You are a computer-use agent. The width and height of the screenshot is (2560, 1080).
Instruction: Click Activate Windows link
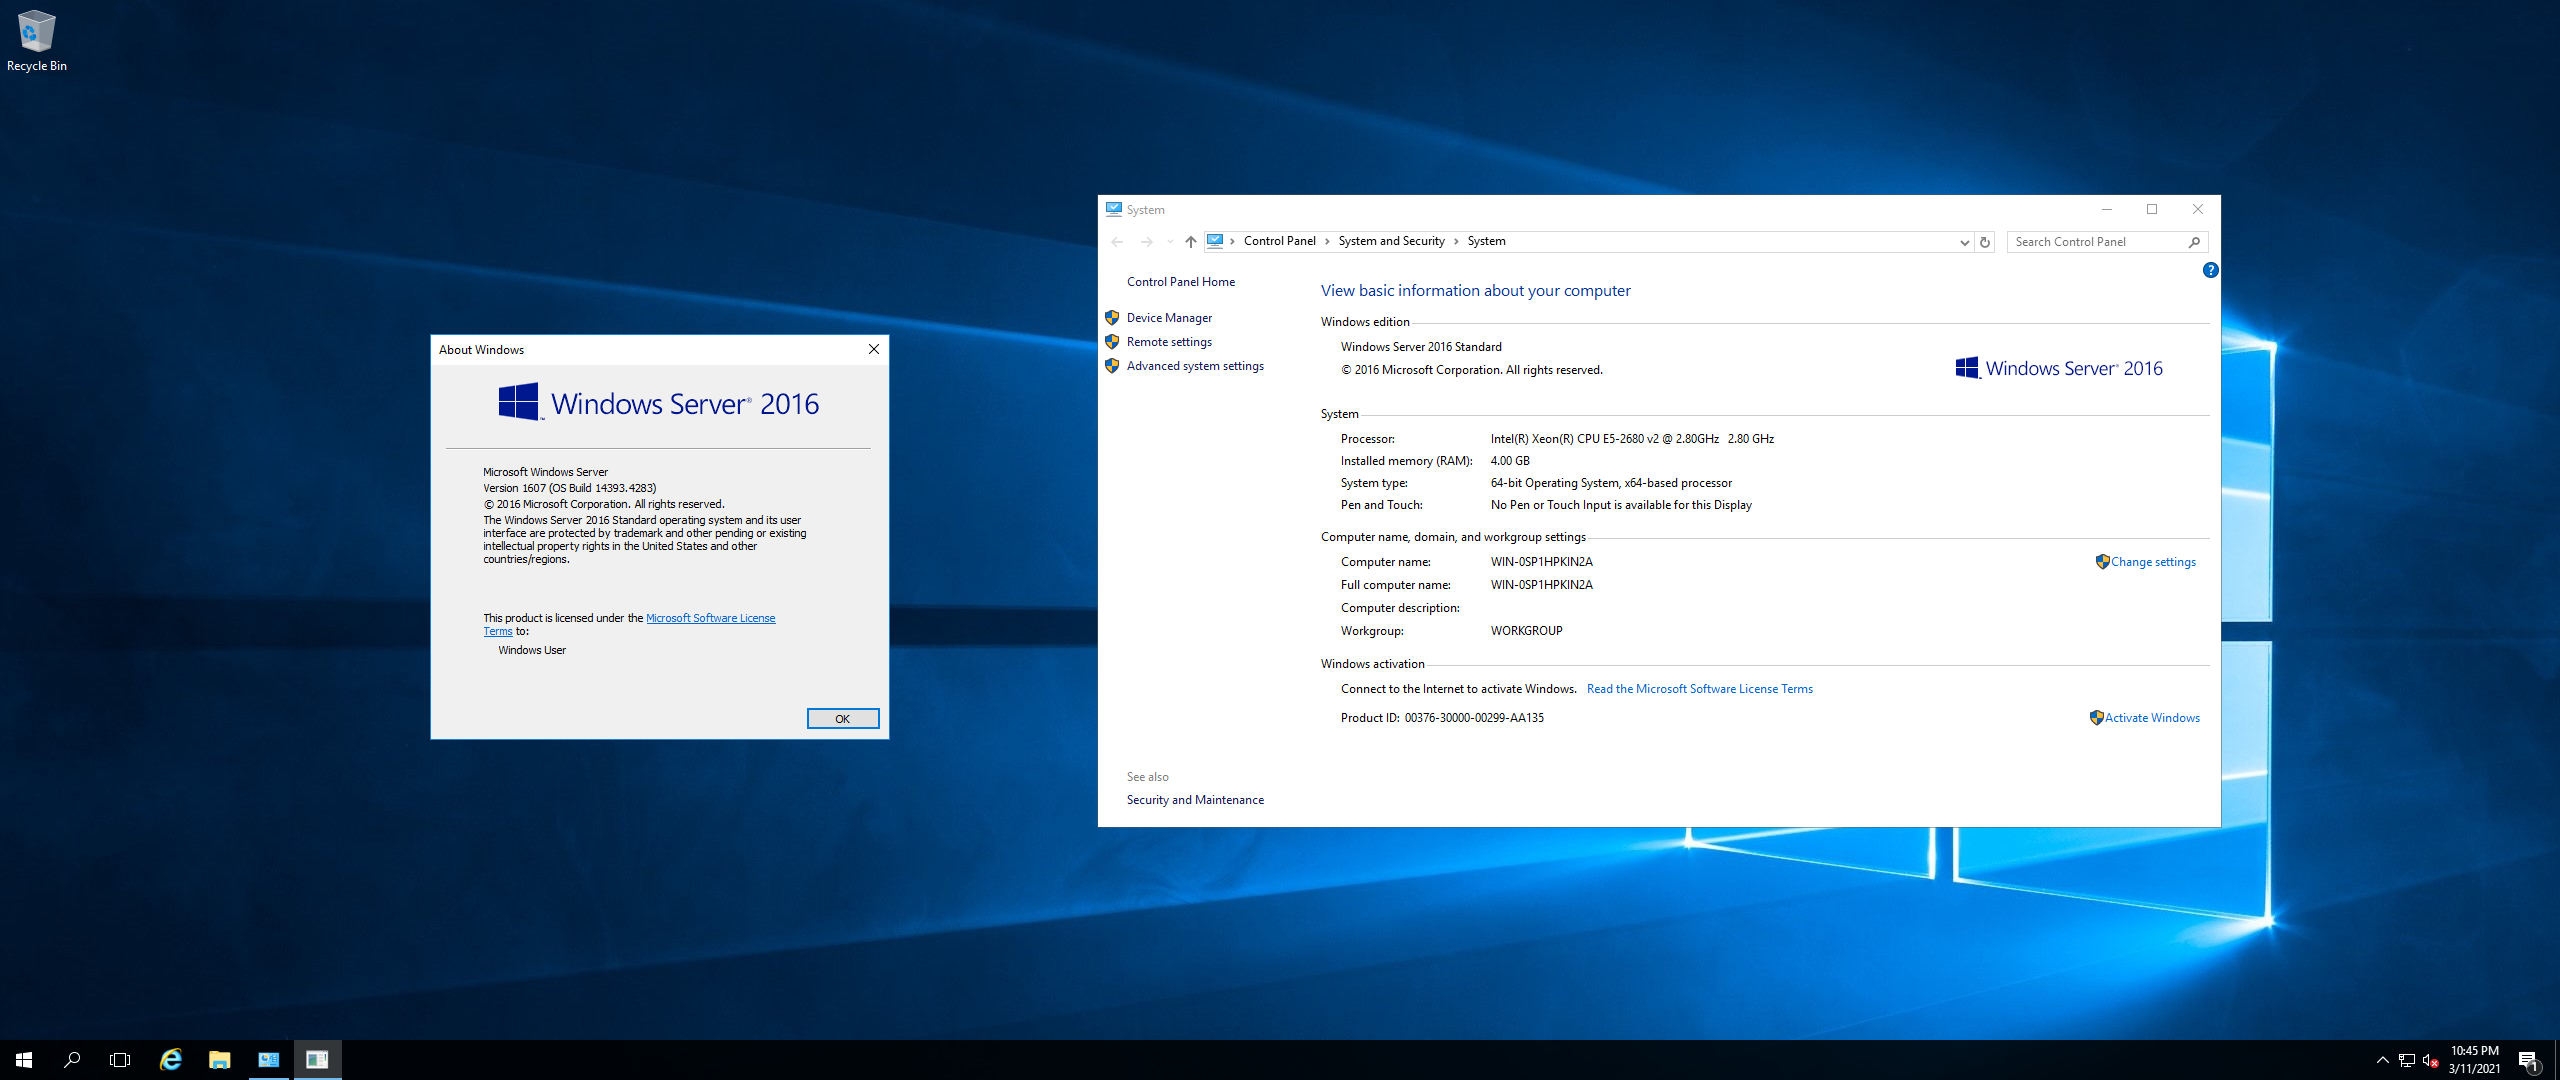coord(2152,718)
